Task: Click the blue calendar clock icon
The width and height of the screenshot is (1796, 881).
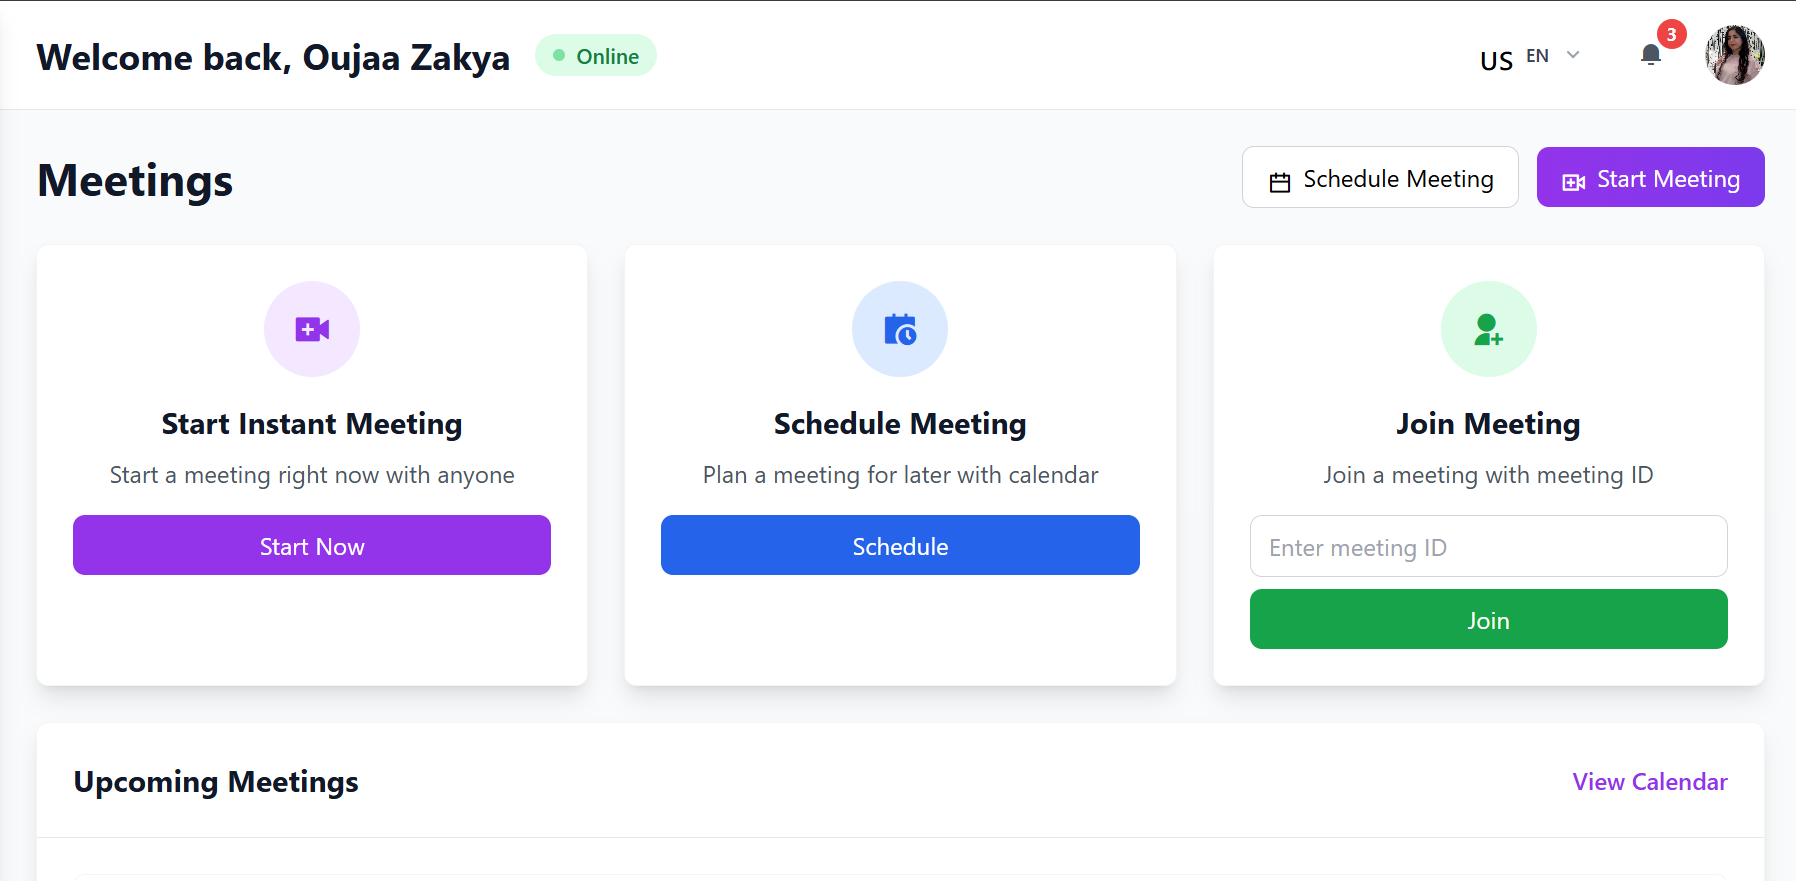Action: click(x=900, y=329)
